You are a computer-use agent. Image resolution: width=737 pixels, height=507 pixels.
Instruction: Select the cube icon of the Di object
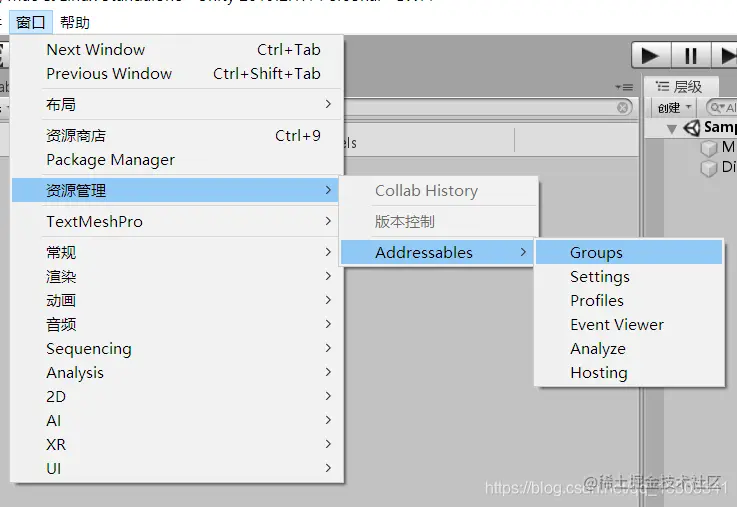coord(709,168)
